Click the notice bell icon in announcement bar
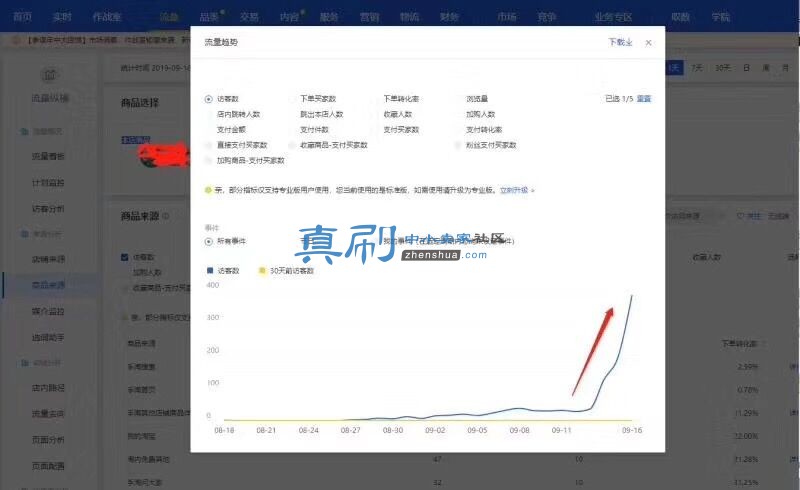This screenshot has height=490, width=800. click(16, 40)
